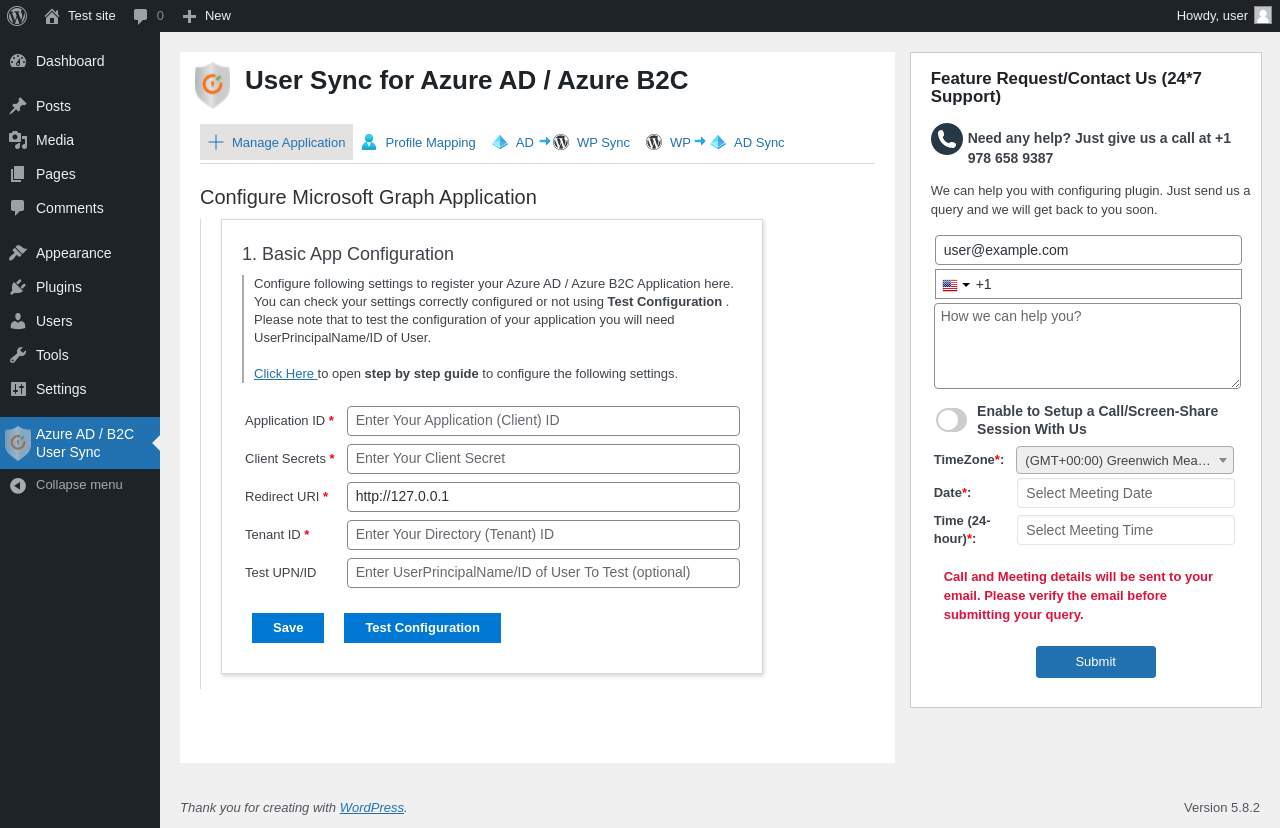Screen dimensions: 1280x828
Task: Enable the Call/Screen-Share session toggle
Action: (951, 420)
